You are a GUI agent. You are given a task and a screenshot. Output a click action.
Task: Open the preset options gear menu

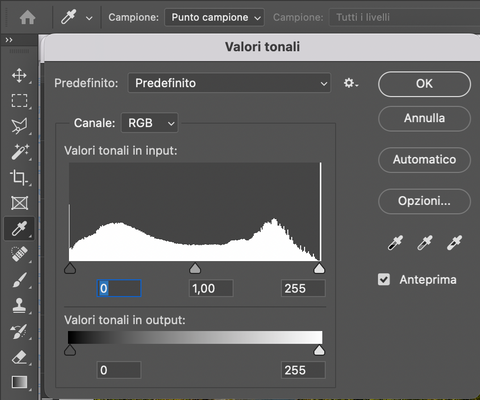click(x=351, y=83)
